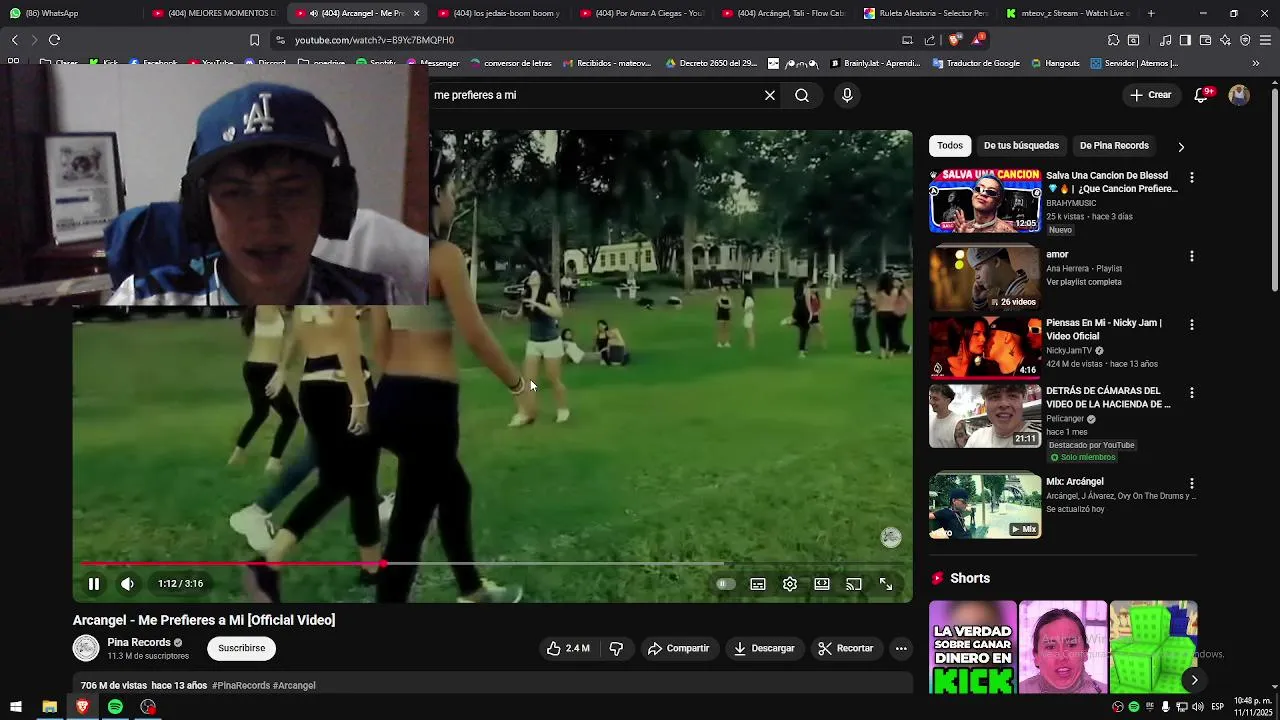Open Spotify from the Windows taskbar

click(x=115, y=707)
